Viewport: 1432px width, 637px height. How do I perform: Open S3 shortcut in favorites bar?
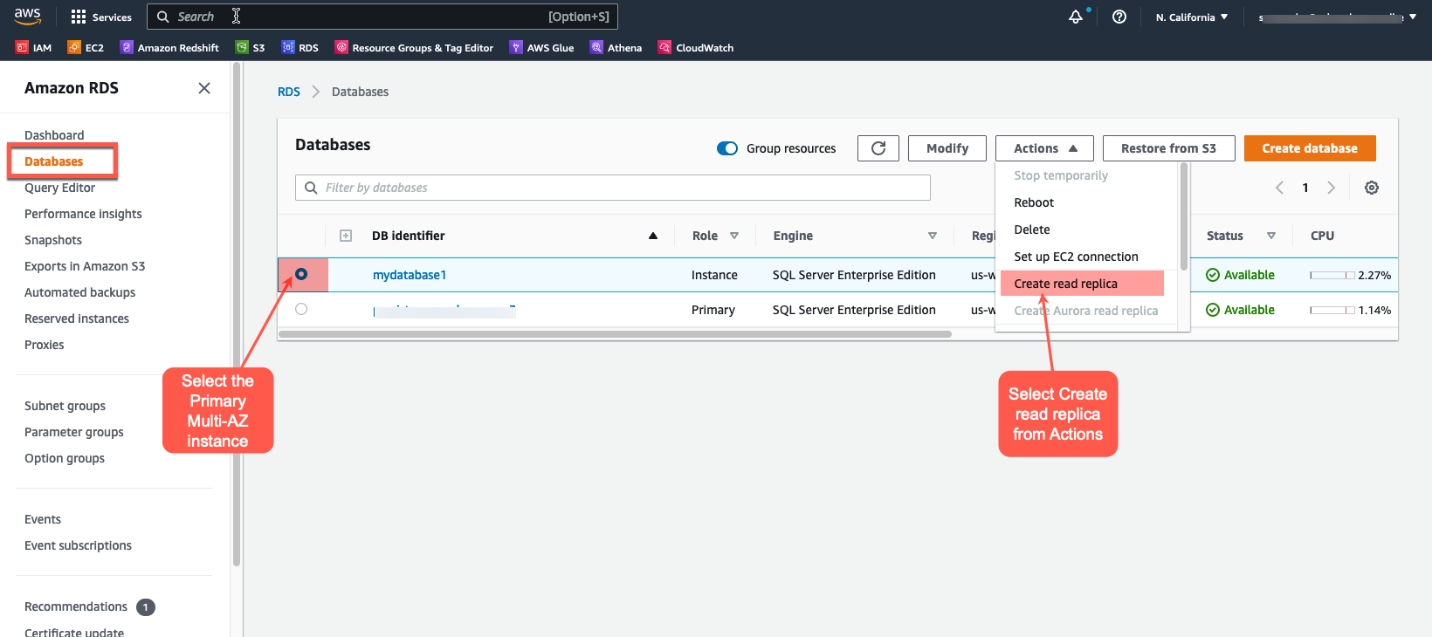point(250,47)
